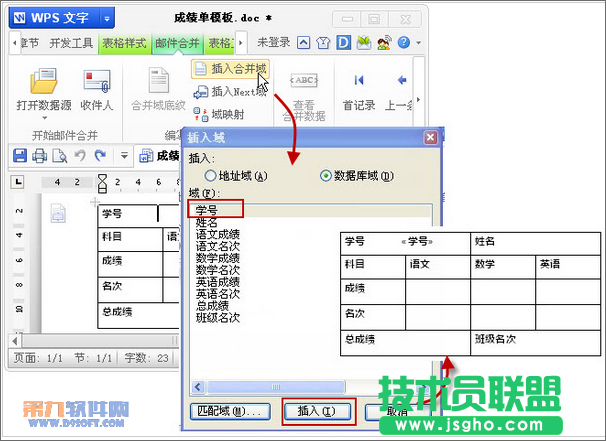Click field list horizontal scrollbar thumb
This screenshot has width=606, height=441.
pos(276,387)
